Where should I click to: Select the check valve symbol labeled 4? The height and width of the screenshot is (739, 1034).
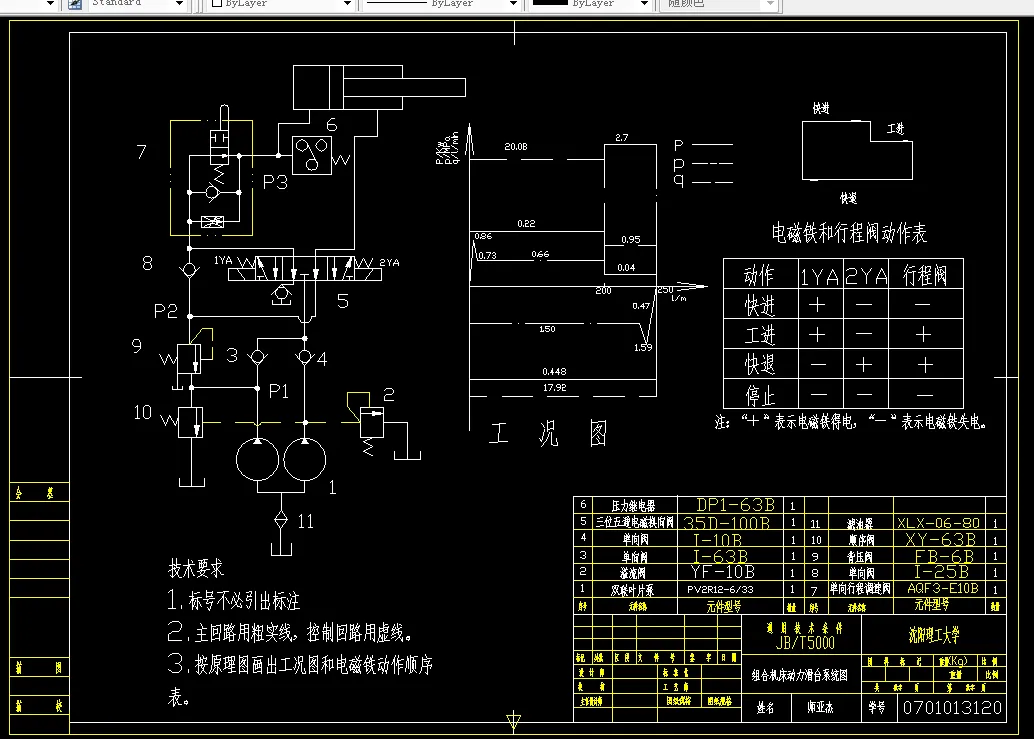(303, 355)
